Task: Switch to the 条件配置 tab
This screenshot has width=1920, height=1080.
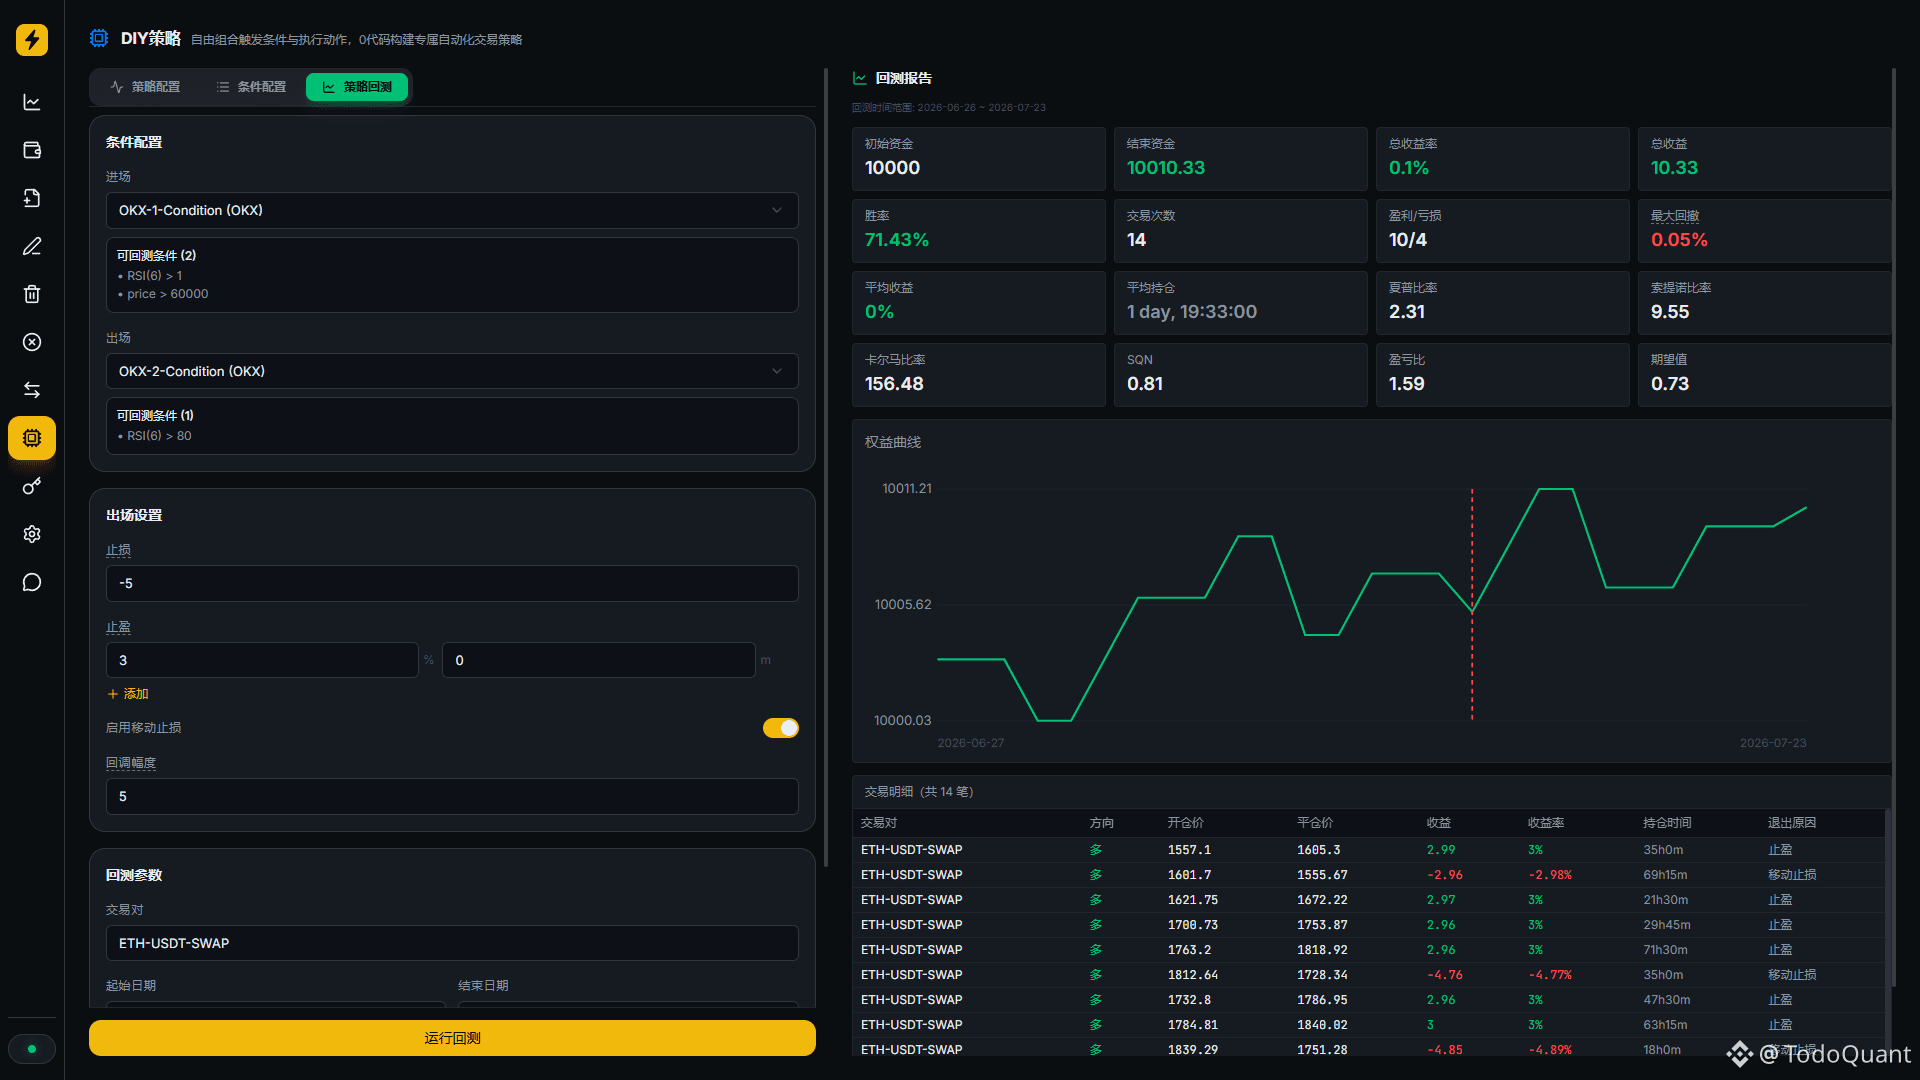Action: (x=252, y=87)
